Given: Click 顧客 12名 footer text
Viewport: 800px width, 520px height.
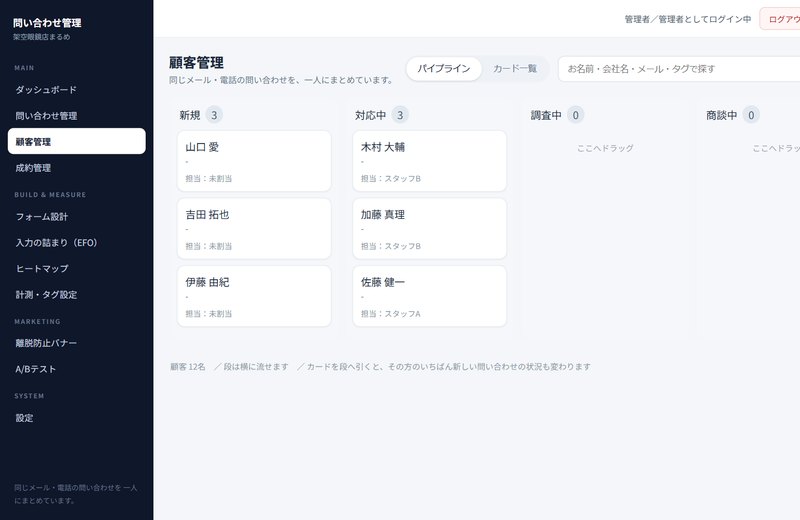Looking at the screenshot, I should tap(188, 366).
